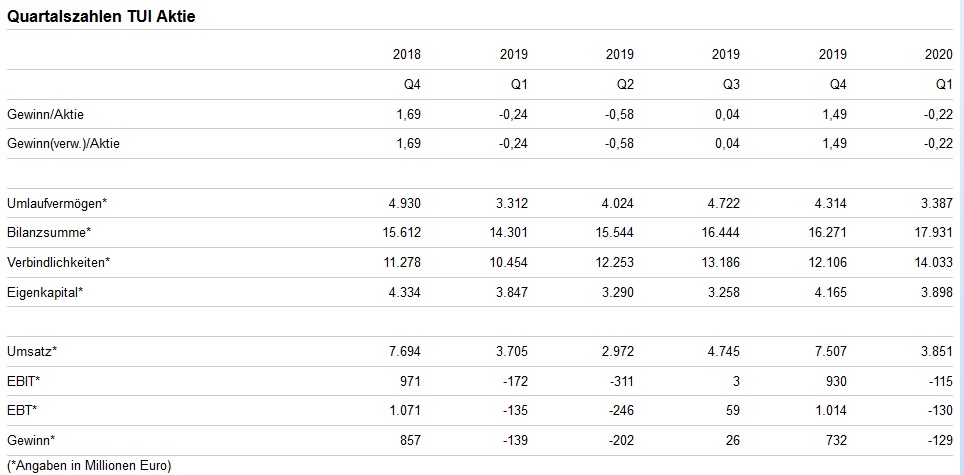Screen dimensions: 964x475
Task: Click the Eigenkapital row label
Action: [x=45, y=292]
